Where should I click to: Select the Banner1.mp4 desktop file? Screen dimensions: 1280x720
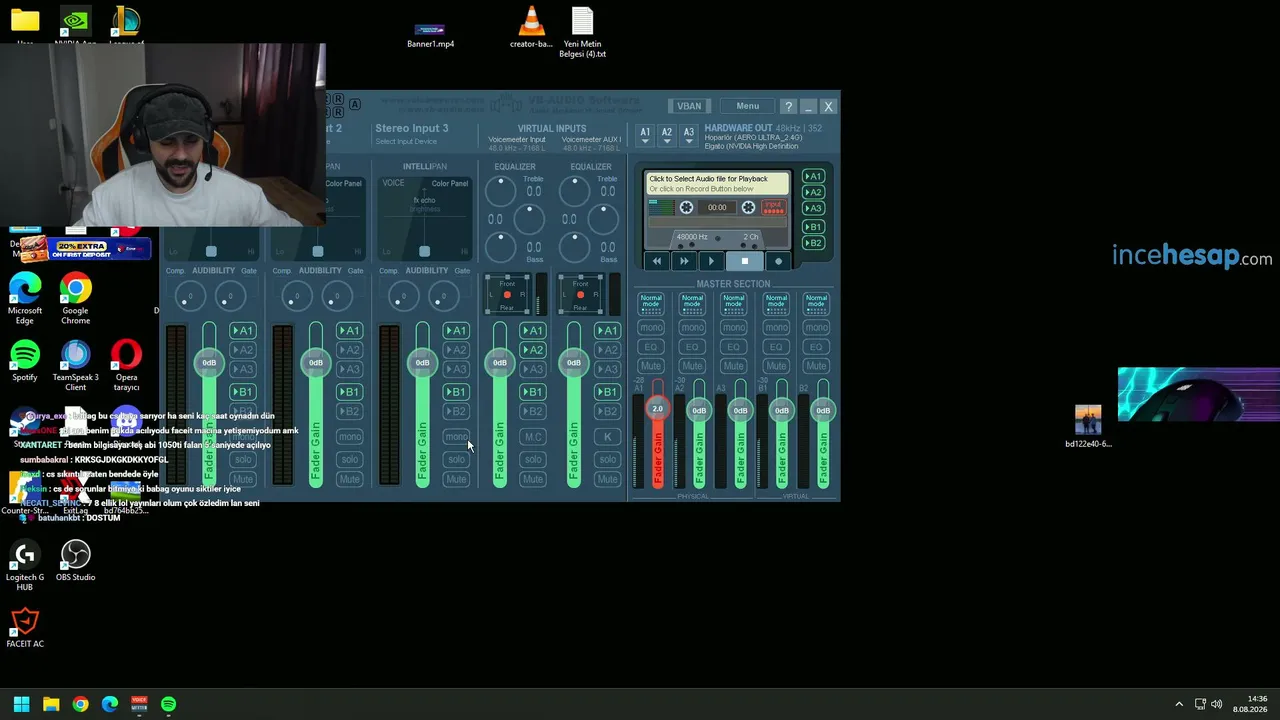[x=430, y=33]
